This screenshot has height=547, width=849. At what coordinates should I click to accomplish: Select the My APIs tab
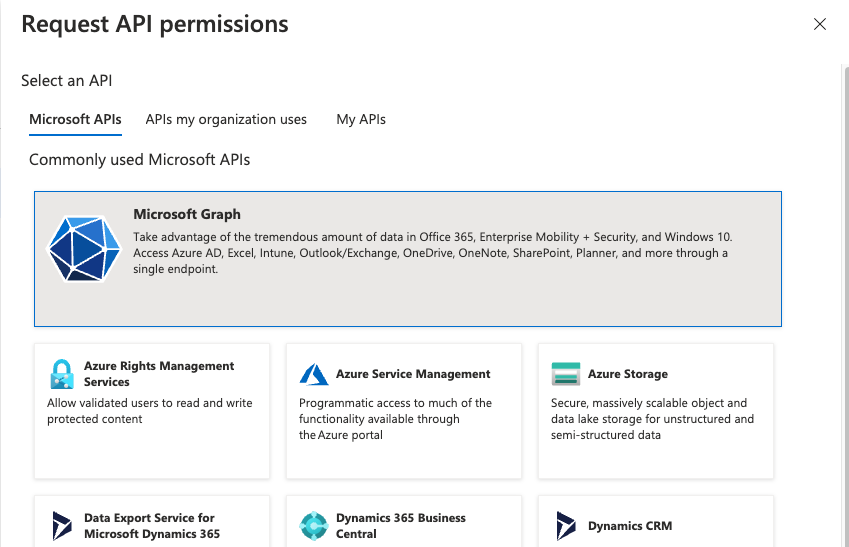[x=361, y=119]
